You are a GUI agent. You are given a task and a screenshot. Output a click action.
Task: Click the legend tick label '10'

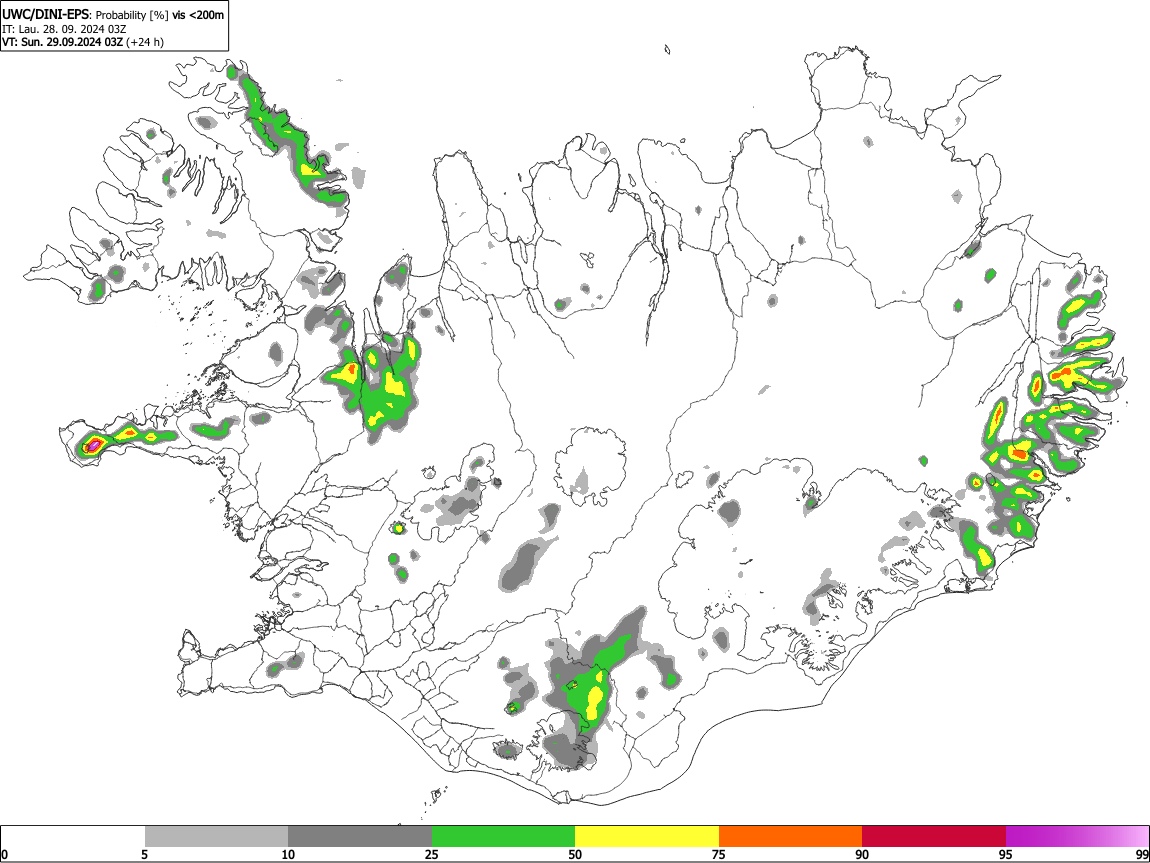[x=288, y=854]
